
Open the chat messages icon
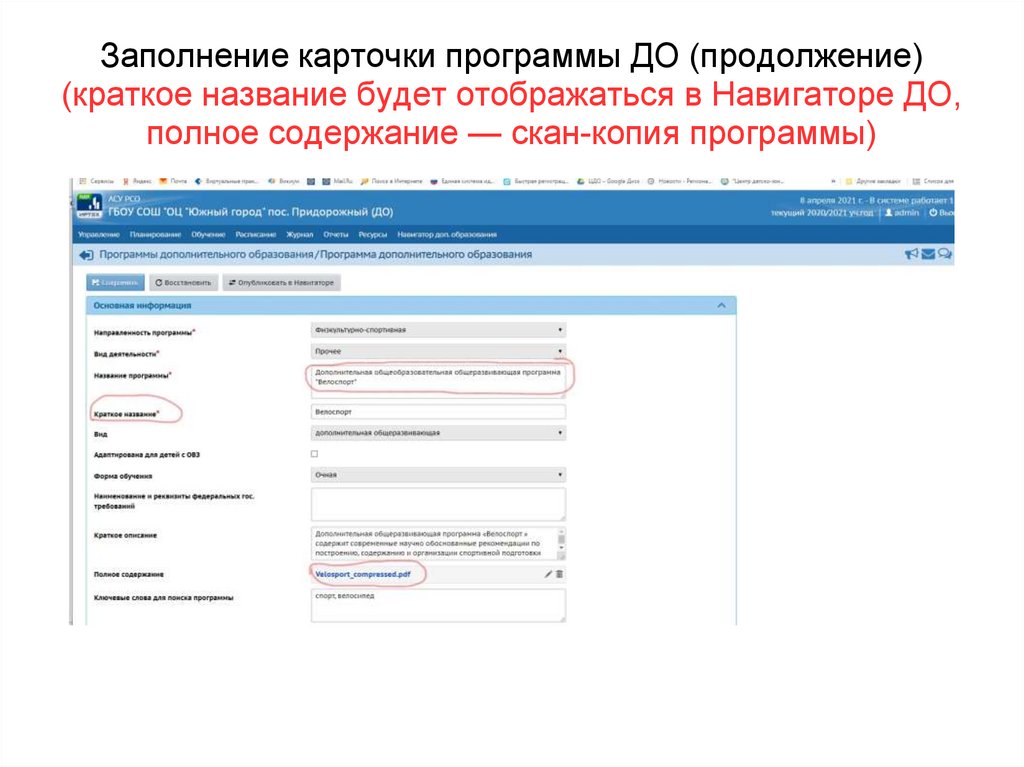point(942,254)
